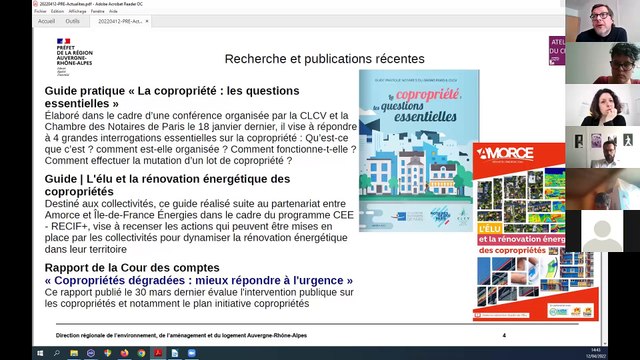Open the Aide menu
The width and height of the screenshot is (640, 360).
(x=113, y=11)
